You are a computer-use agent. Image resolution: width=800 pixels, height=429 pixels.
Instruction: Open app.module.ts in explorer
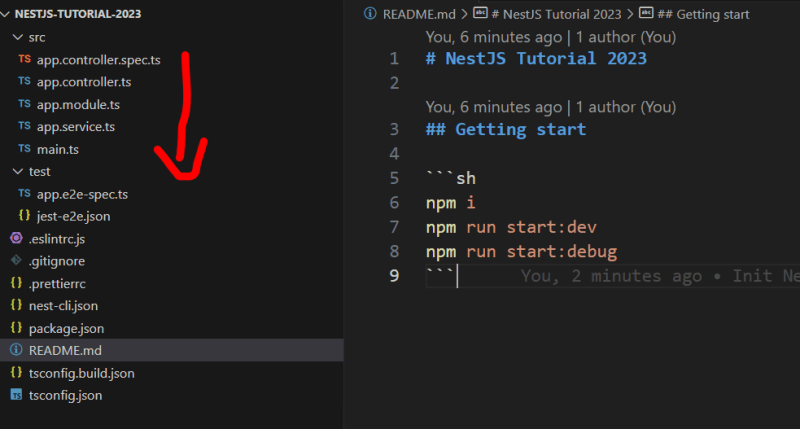coord(78,104)
